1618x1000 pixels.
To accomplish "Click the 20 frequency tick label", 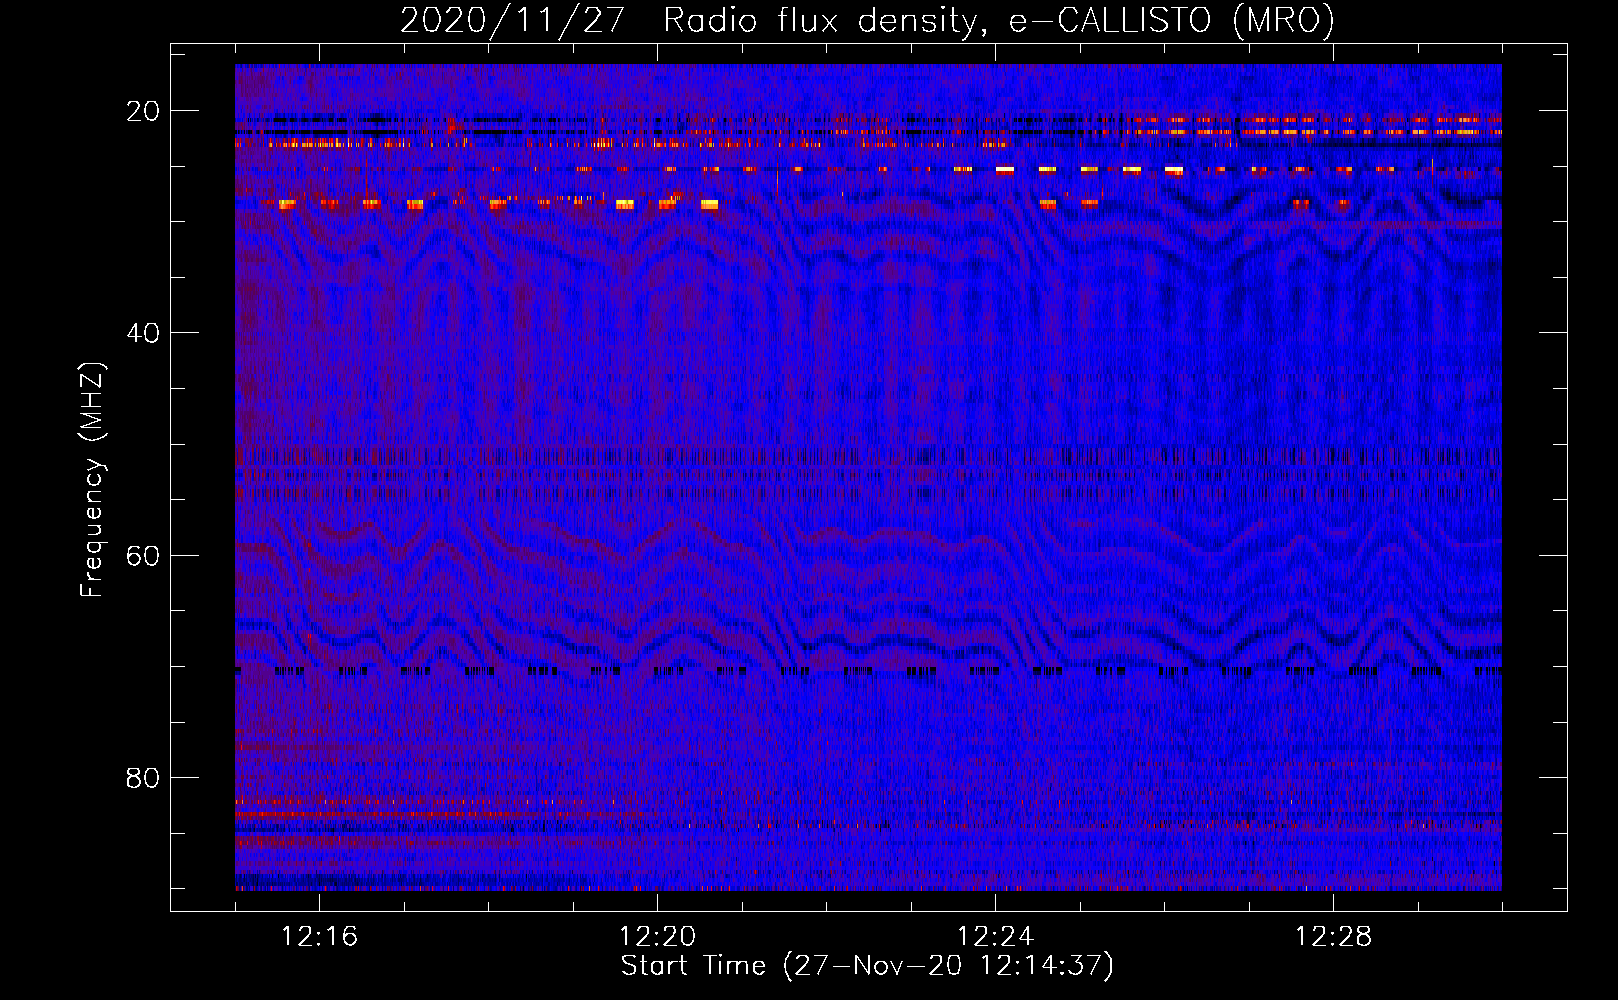I will pyautogui.click(x=143, y=111).
